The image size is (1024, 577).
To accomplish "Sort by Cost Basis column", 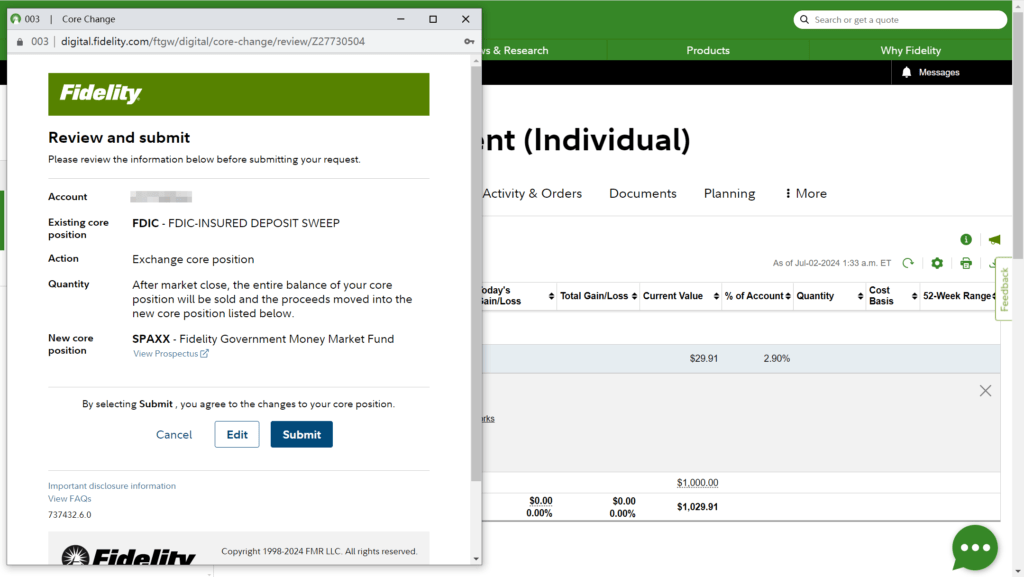I will (x=892, y=296).
